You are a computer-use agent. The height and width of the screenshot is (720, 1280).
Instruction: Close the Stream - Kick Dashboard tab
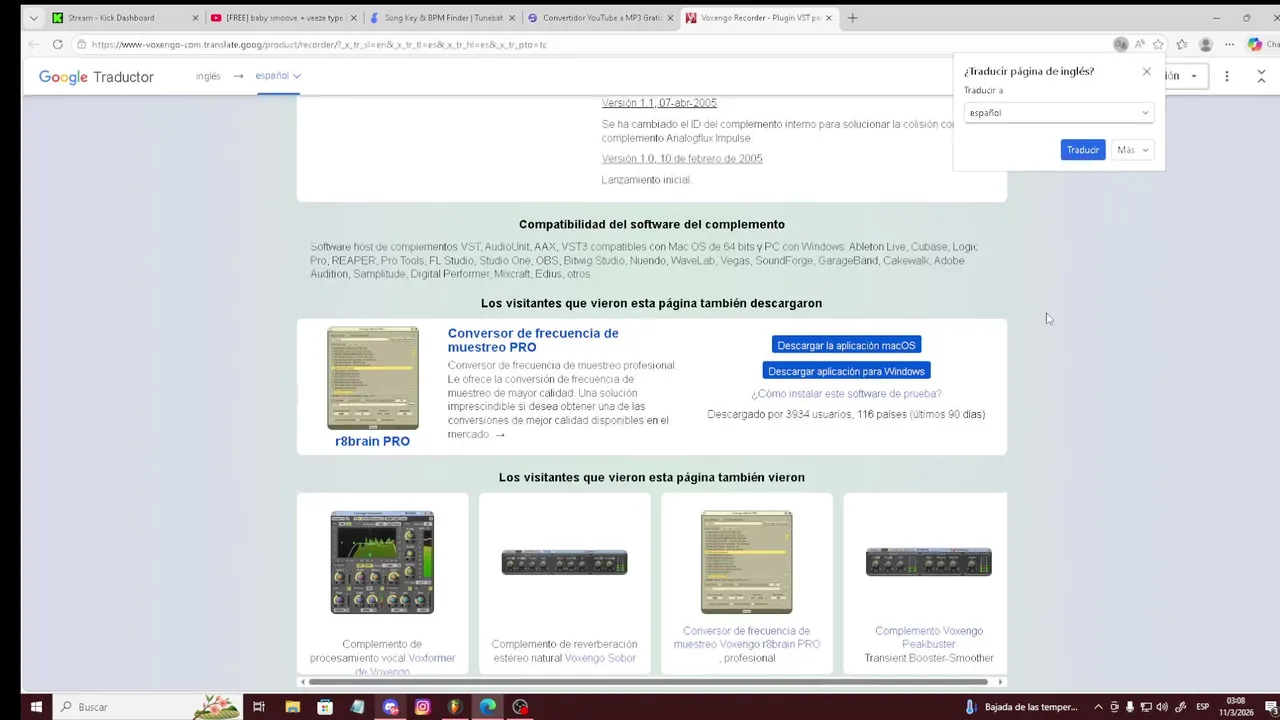195,18
